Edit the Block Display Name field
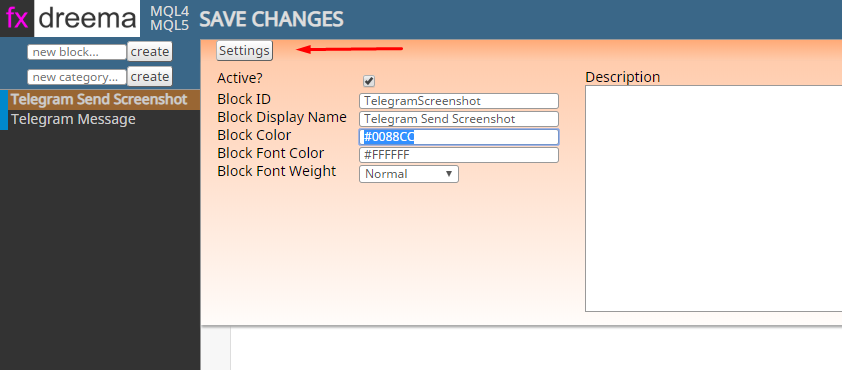Viewport: 842px width, 370px height. [x=459, y=119]
